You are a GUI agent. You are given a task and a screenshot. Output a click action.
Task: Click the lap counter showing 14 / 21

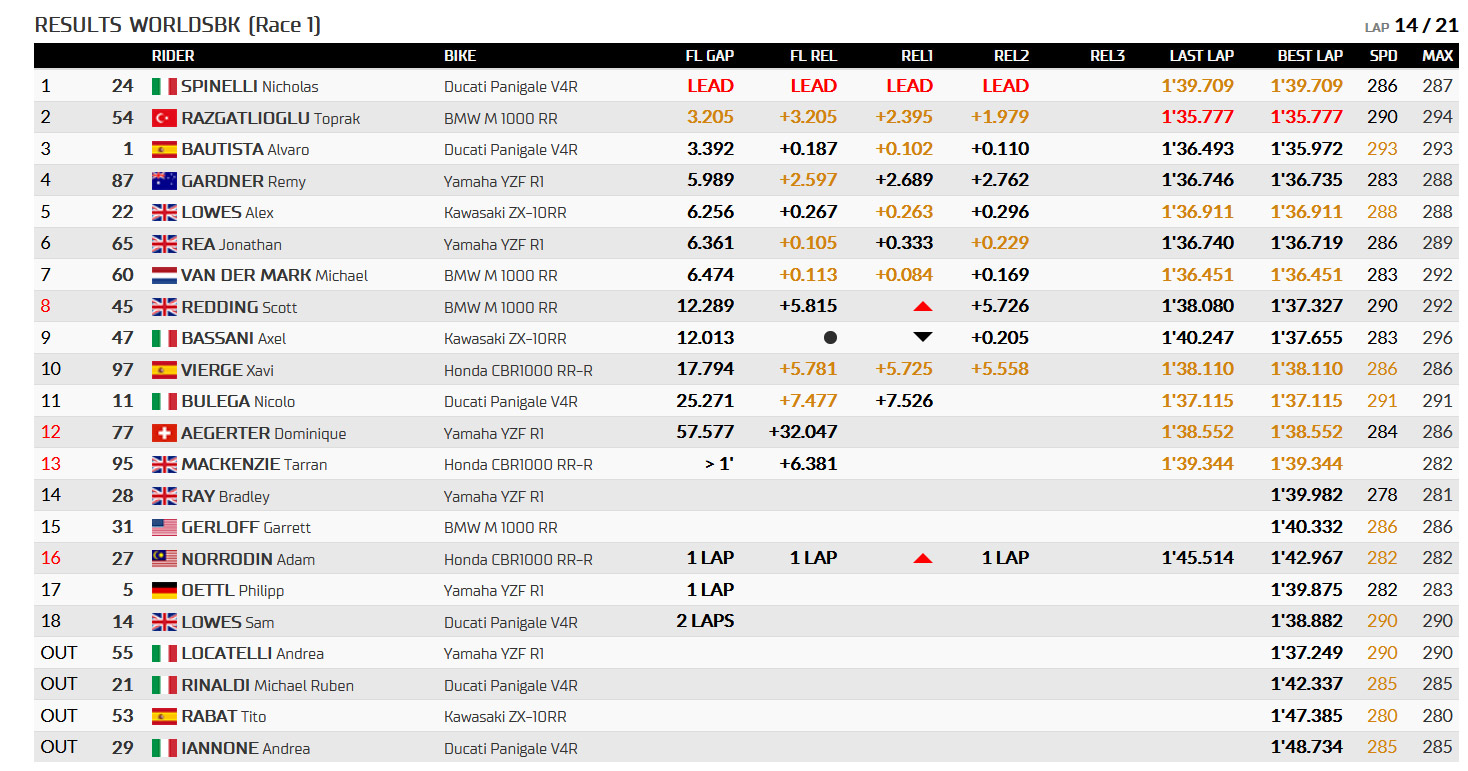click(1427, 25)
